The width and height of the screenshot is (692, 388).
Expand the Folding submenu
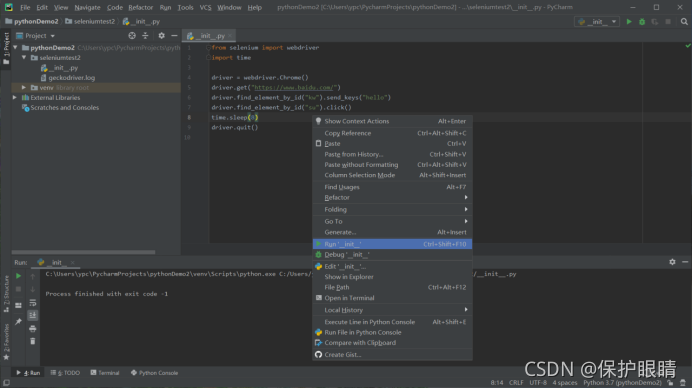pos(392,210)
